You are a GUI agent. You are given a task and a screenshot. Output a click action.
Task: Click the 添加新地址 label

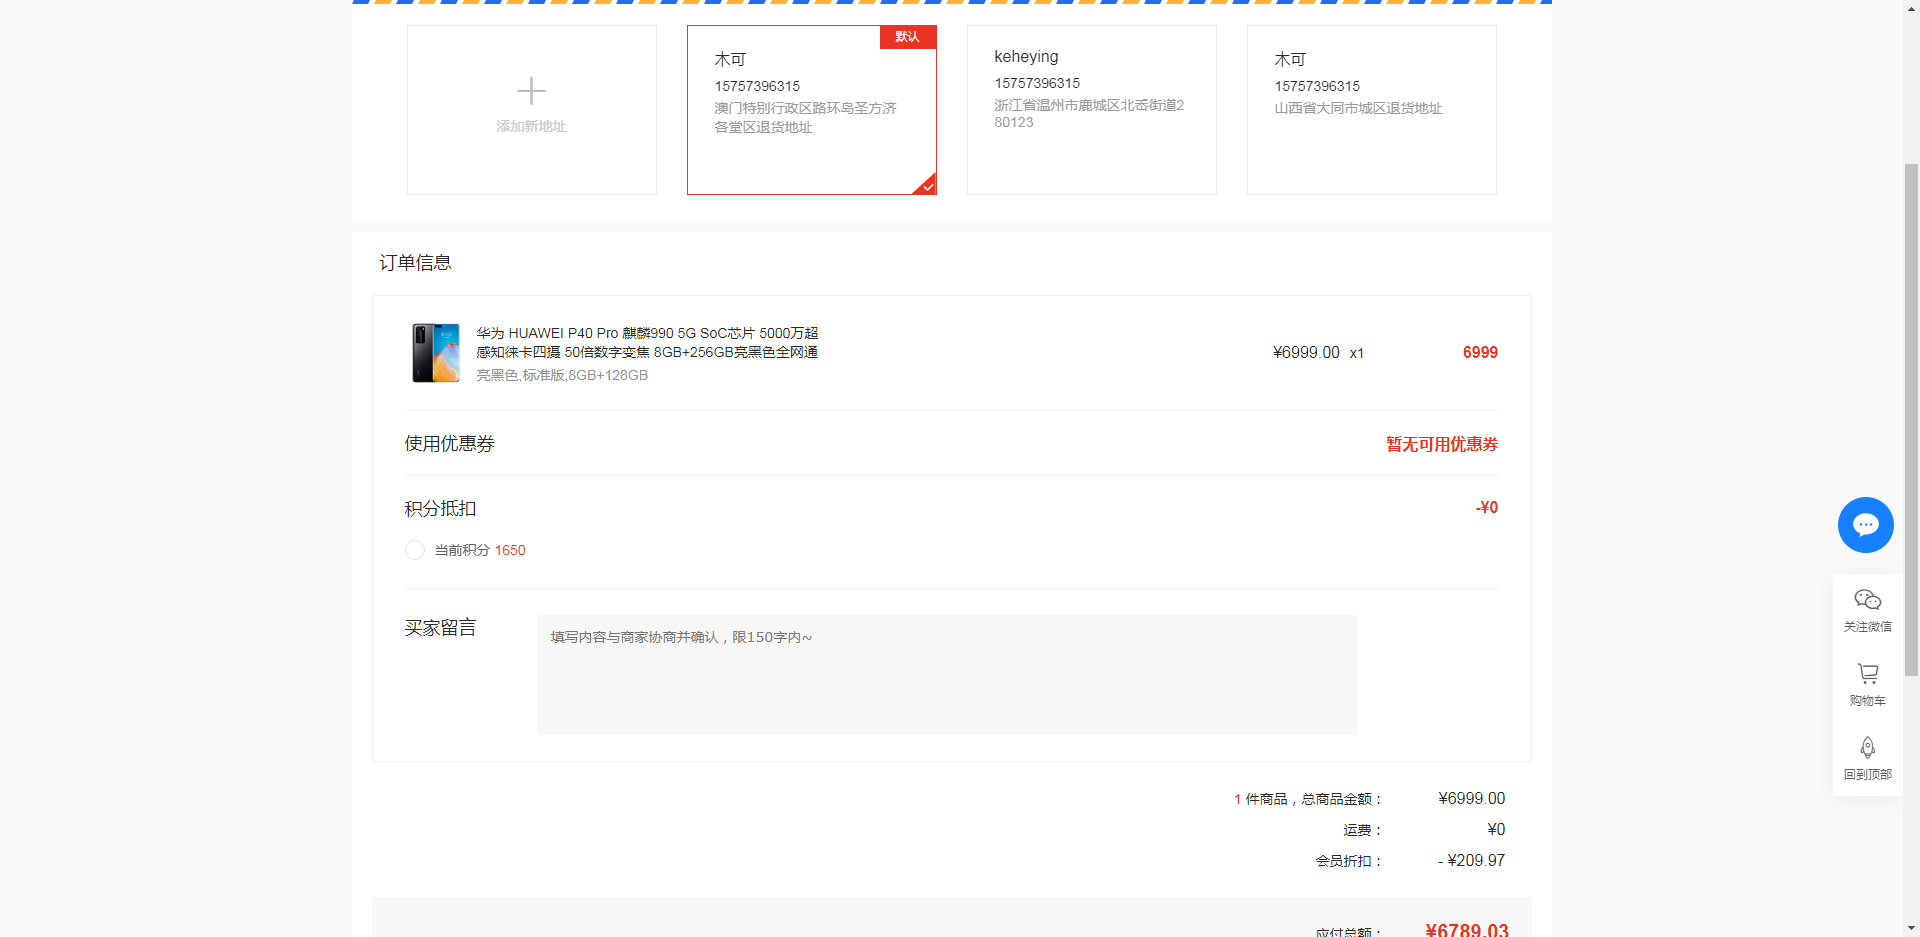tap(531, 126)
